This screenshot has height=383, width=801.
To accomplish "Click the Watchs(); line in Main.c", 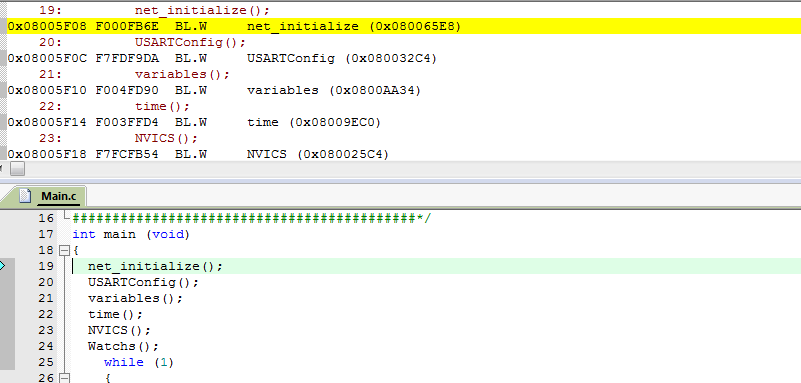I will (x=124, y=346).
